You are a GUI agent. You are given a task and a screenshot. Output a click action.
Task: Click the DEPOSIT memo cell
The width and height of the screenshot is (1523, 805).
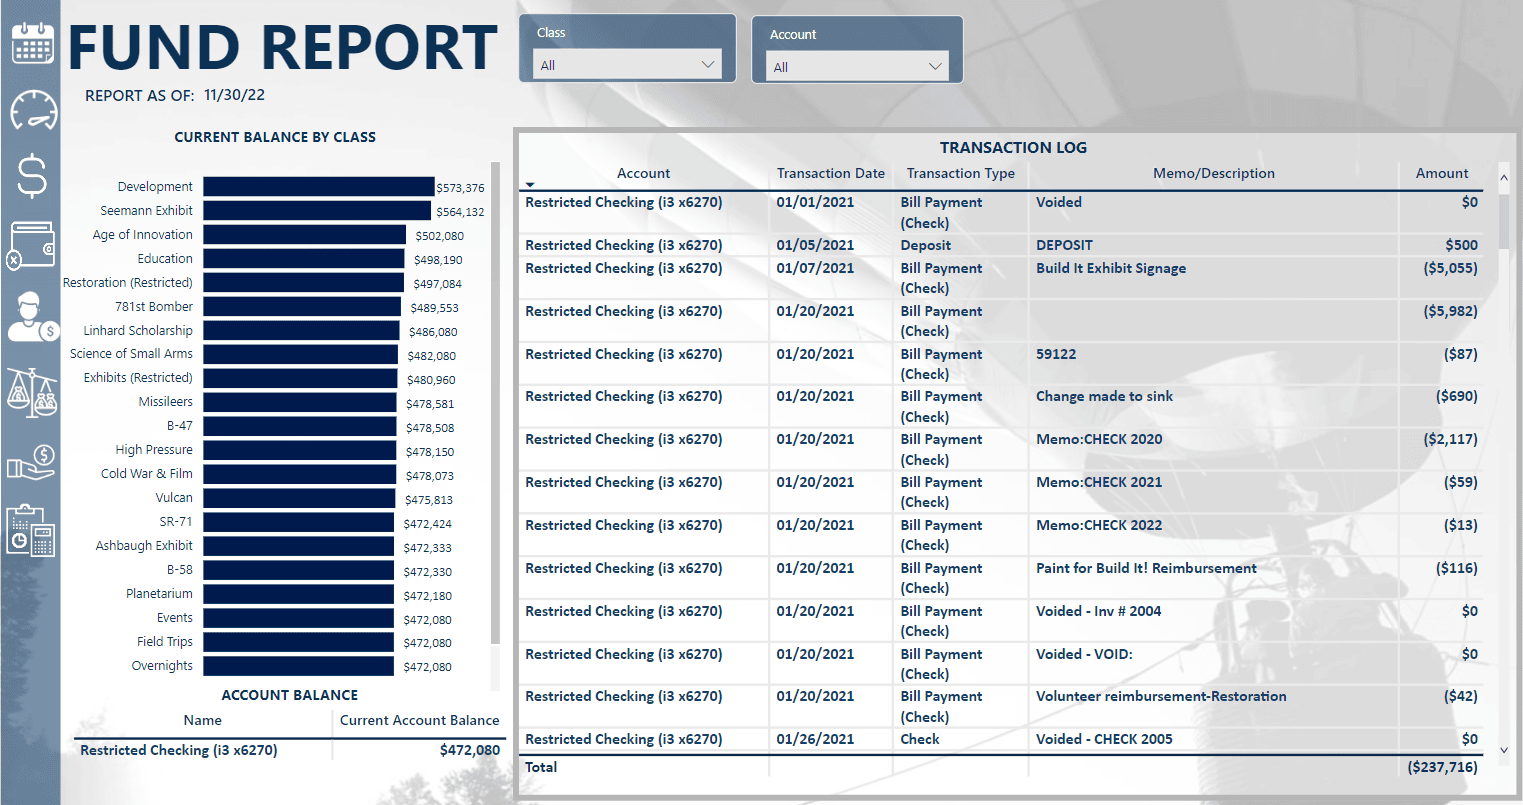1064,245
